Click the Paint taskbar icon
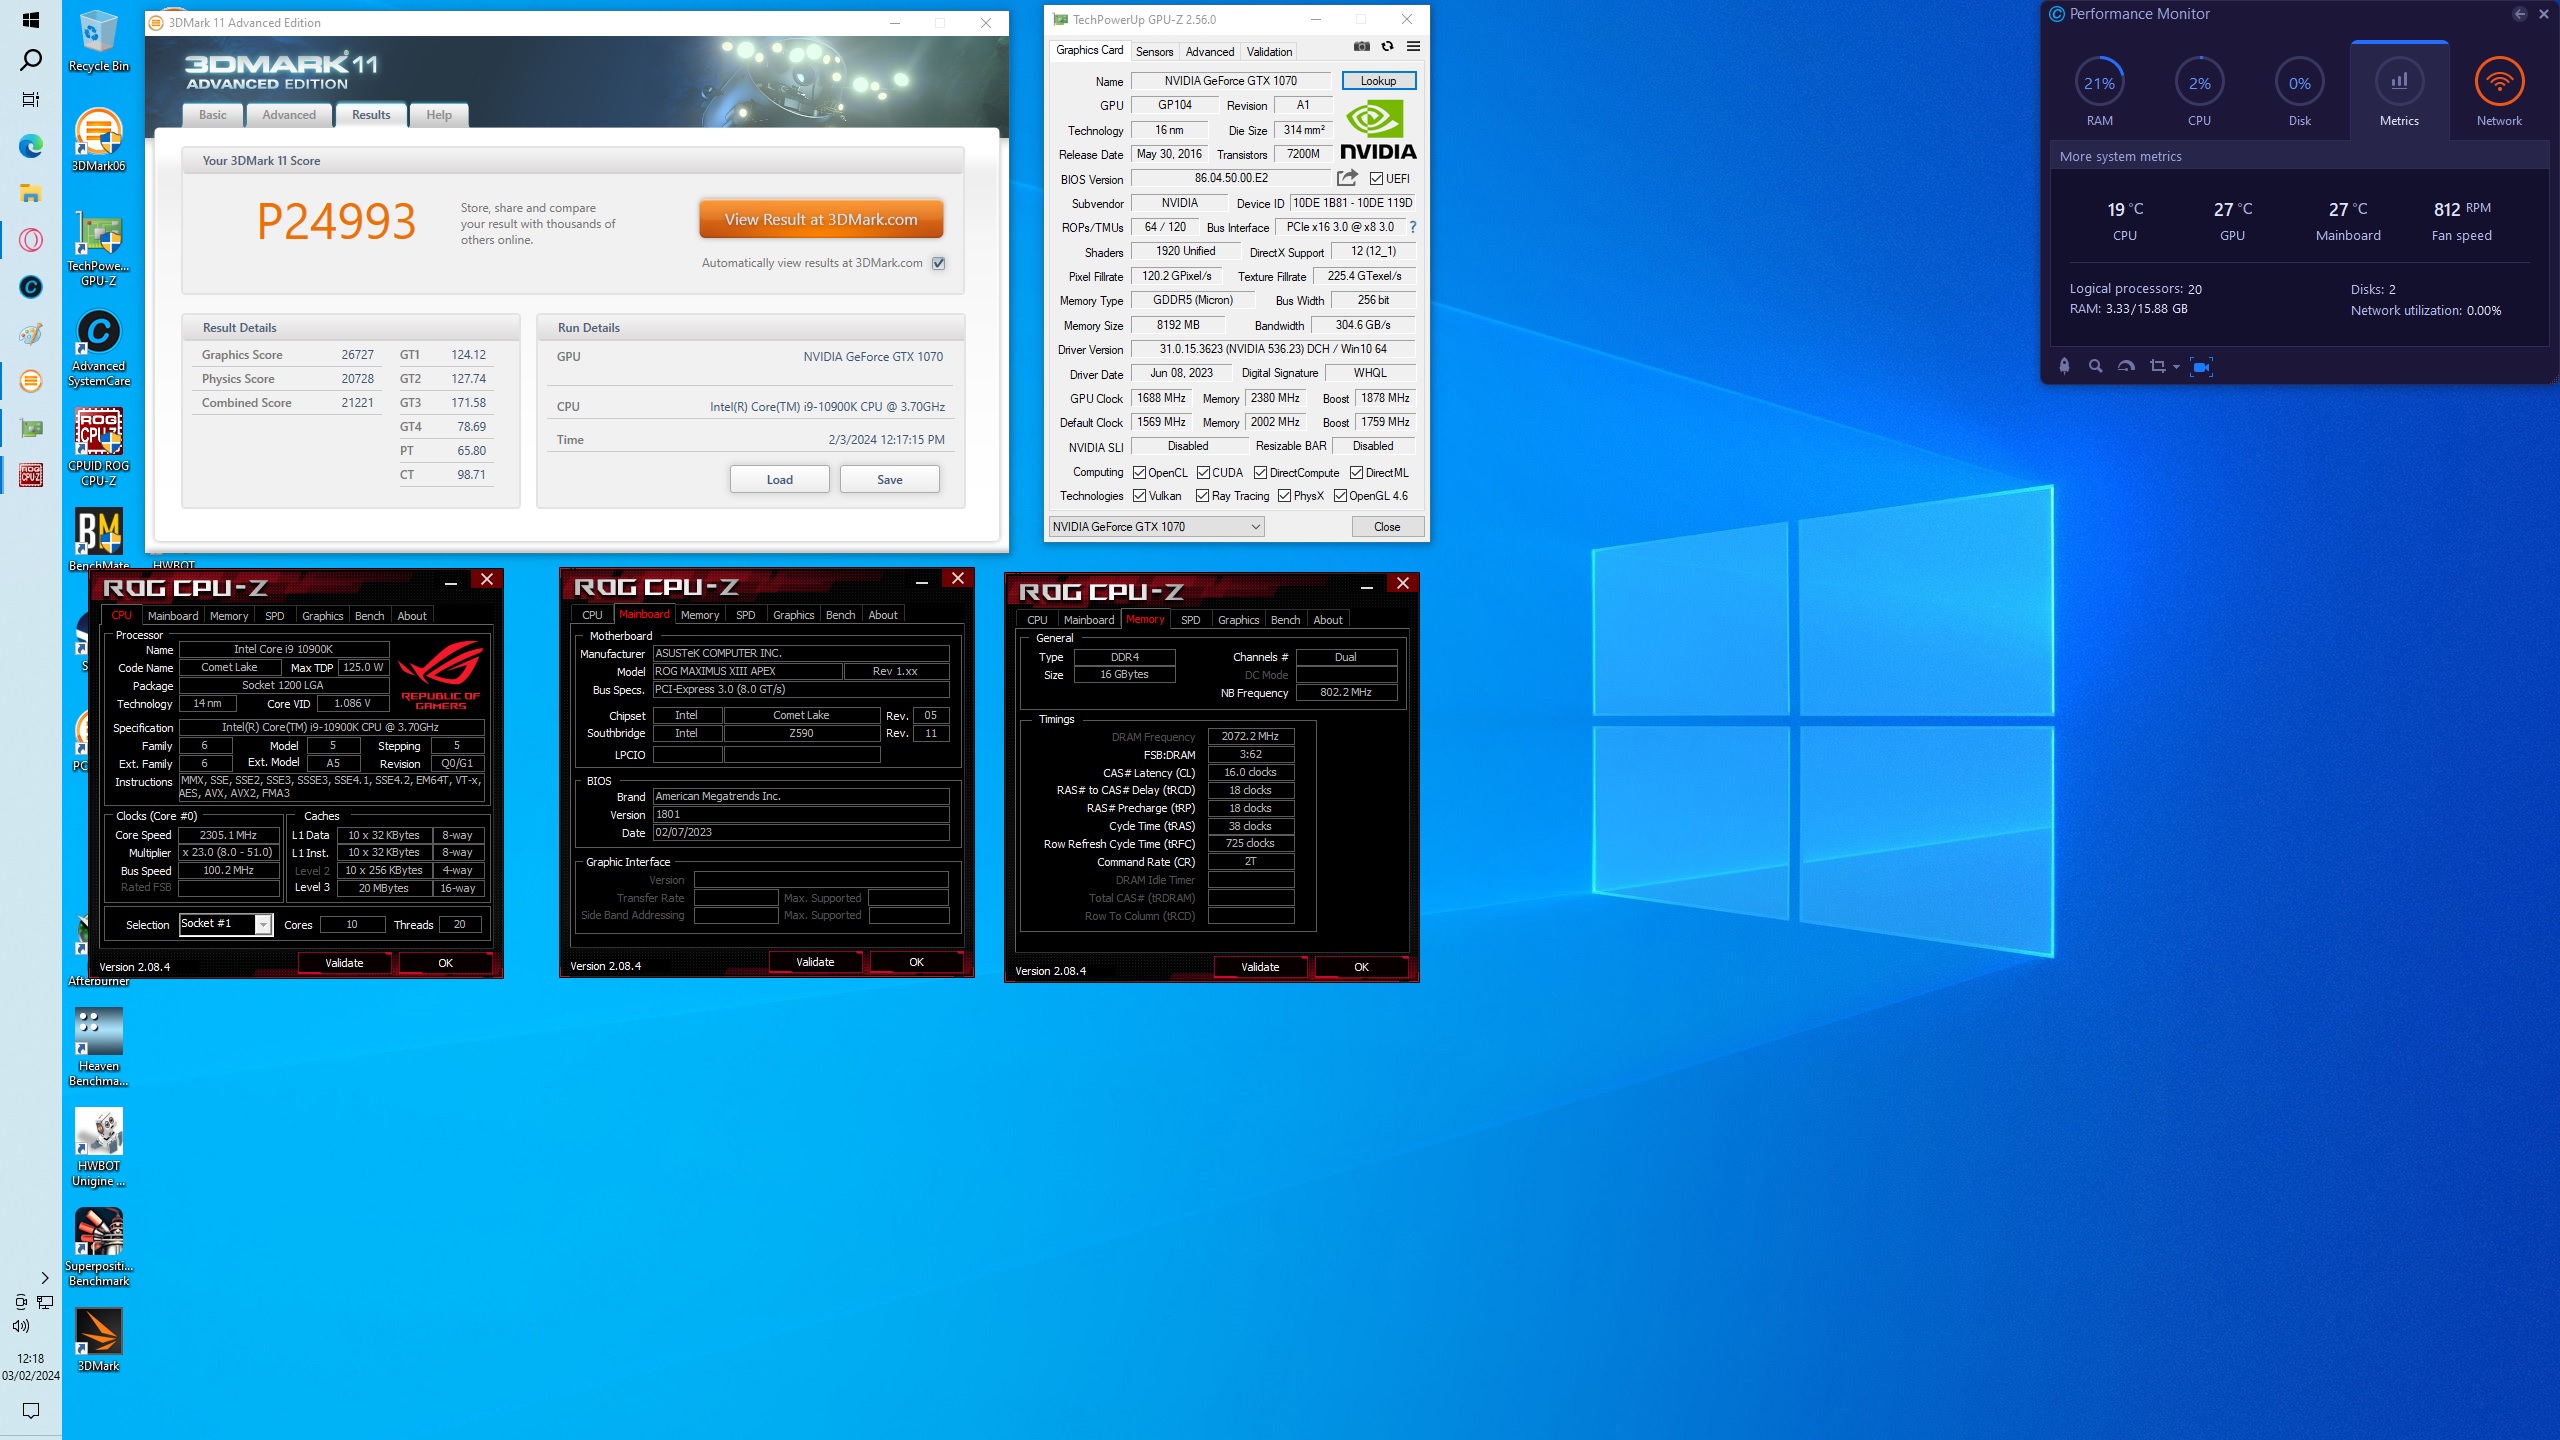This screenshot has width=2560, height=1440. point(31,334)
